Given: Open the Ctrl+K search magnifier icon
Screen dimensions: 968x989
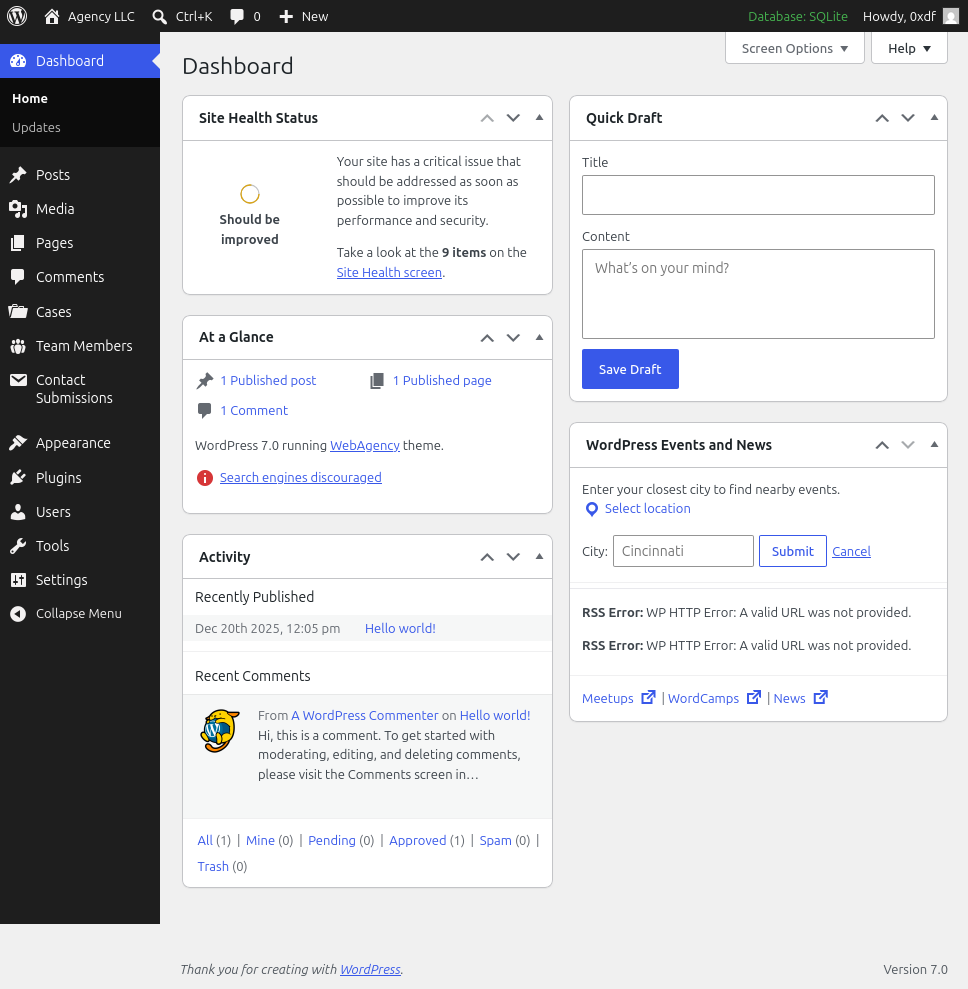Looking at the screenshot, I should pyautogui.click(x=160, y=16).
